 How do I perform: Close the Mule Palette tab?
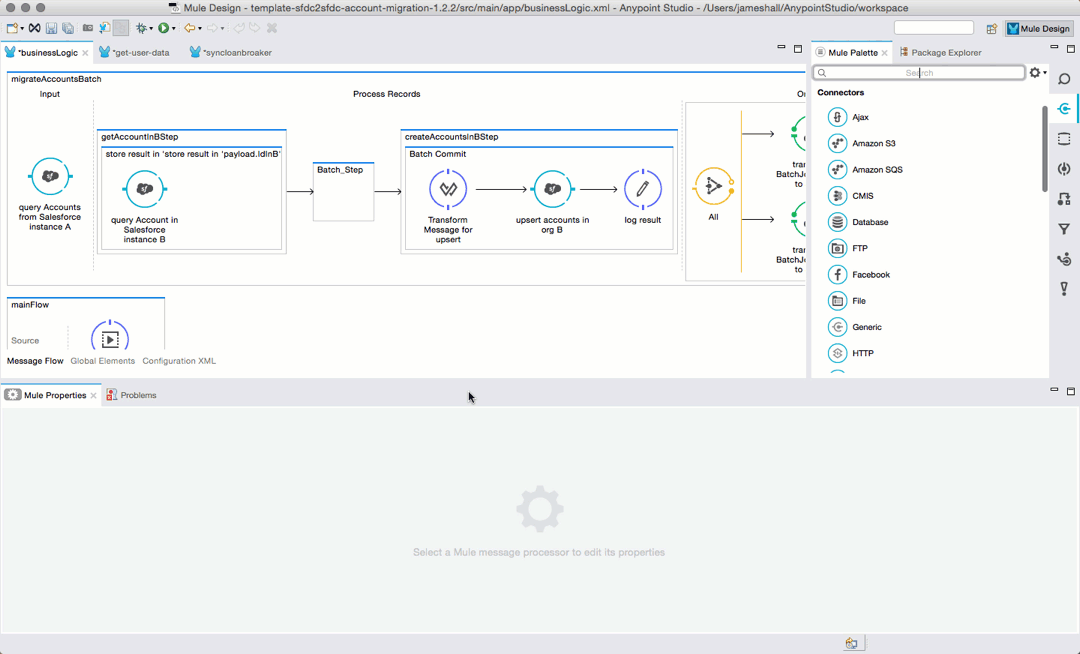tap(885, 53)
